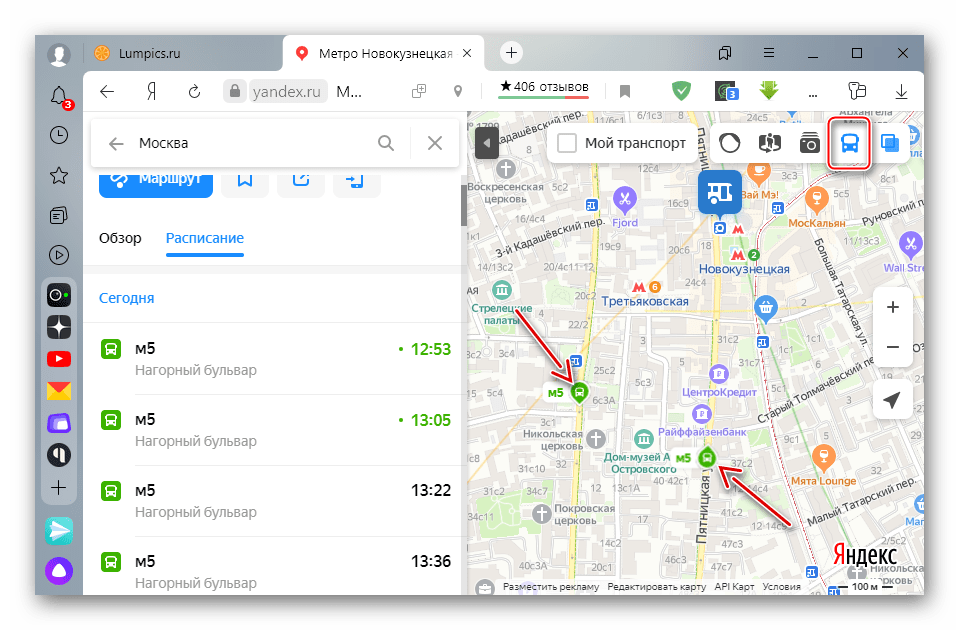Collapse the side panel with arrow
Image resolution: width=959 pixels, height=630 pixels.
[486, 143]
